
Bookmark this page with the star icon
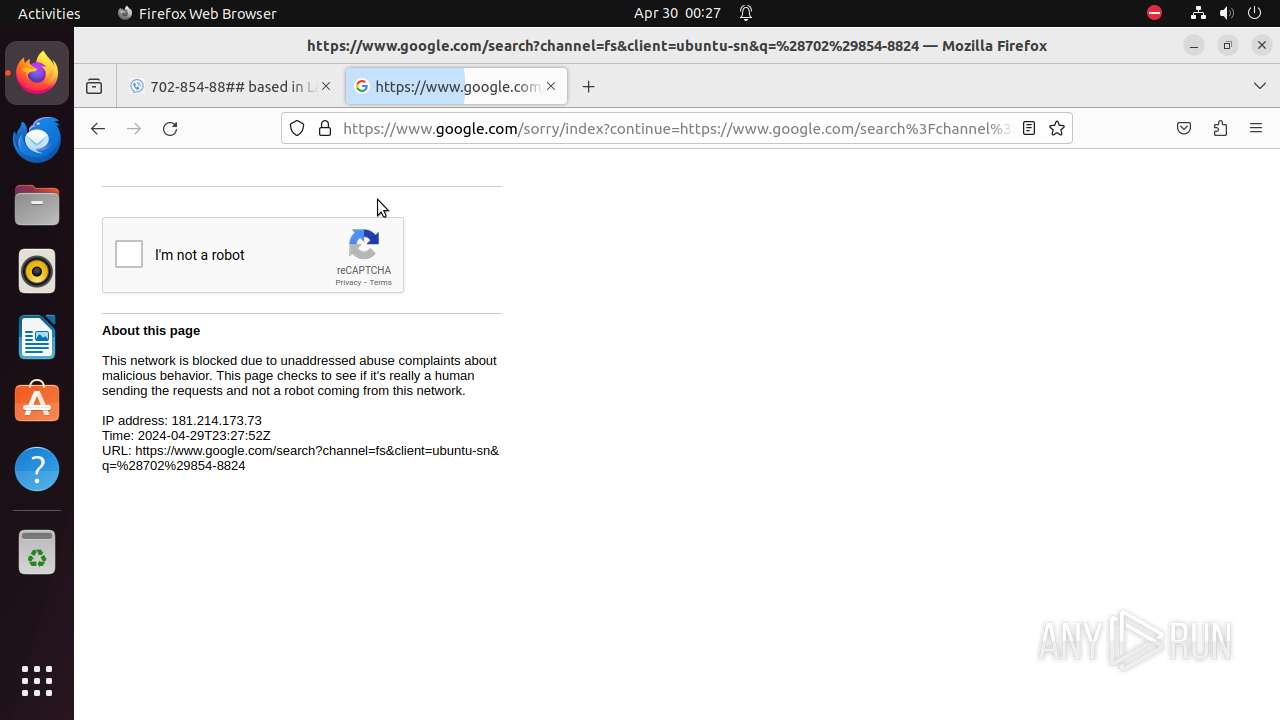1057,128
